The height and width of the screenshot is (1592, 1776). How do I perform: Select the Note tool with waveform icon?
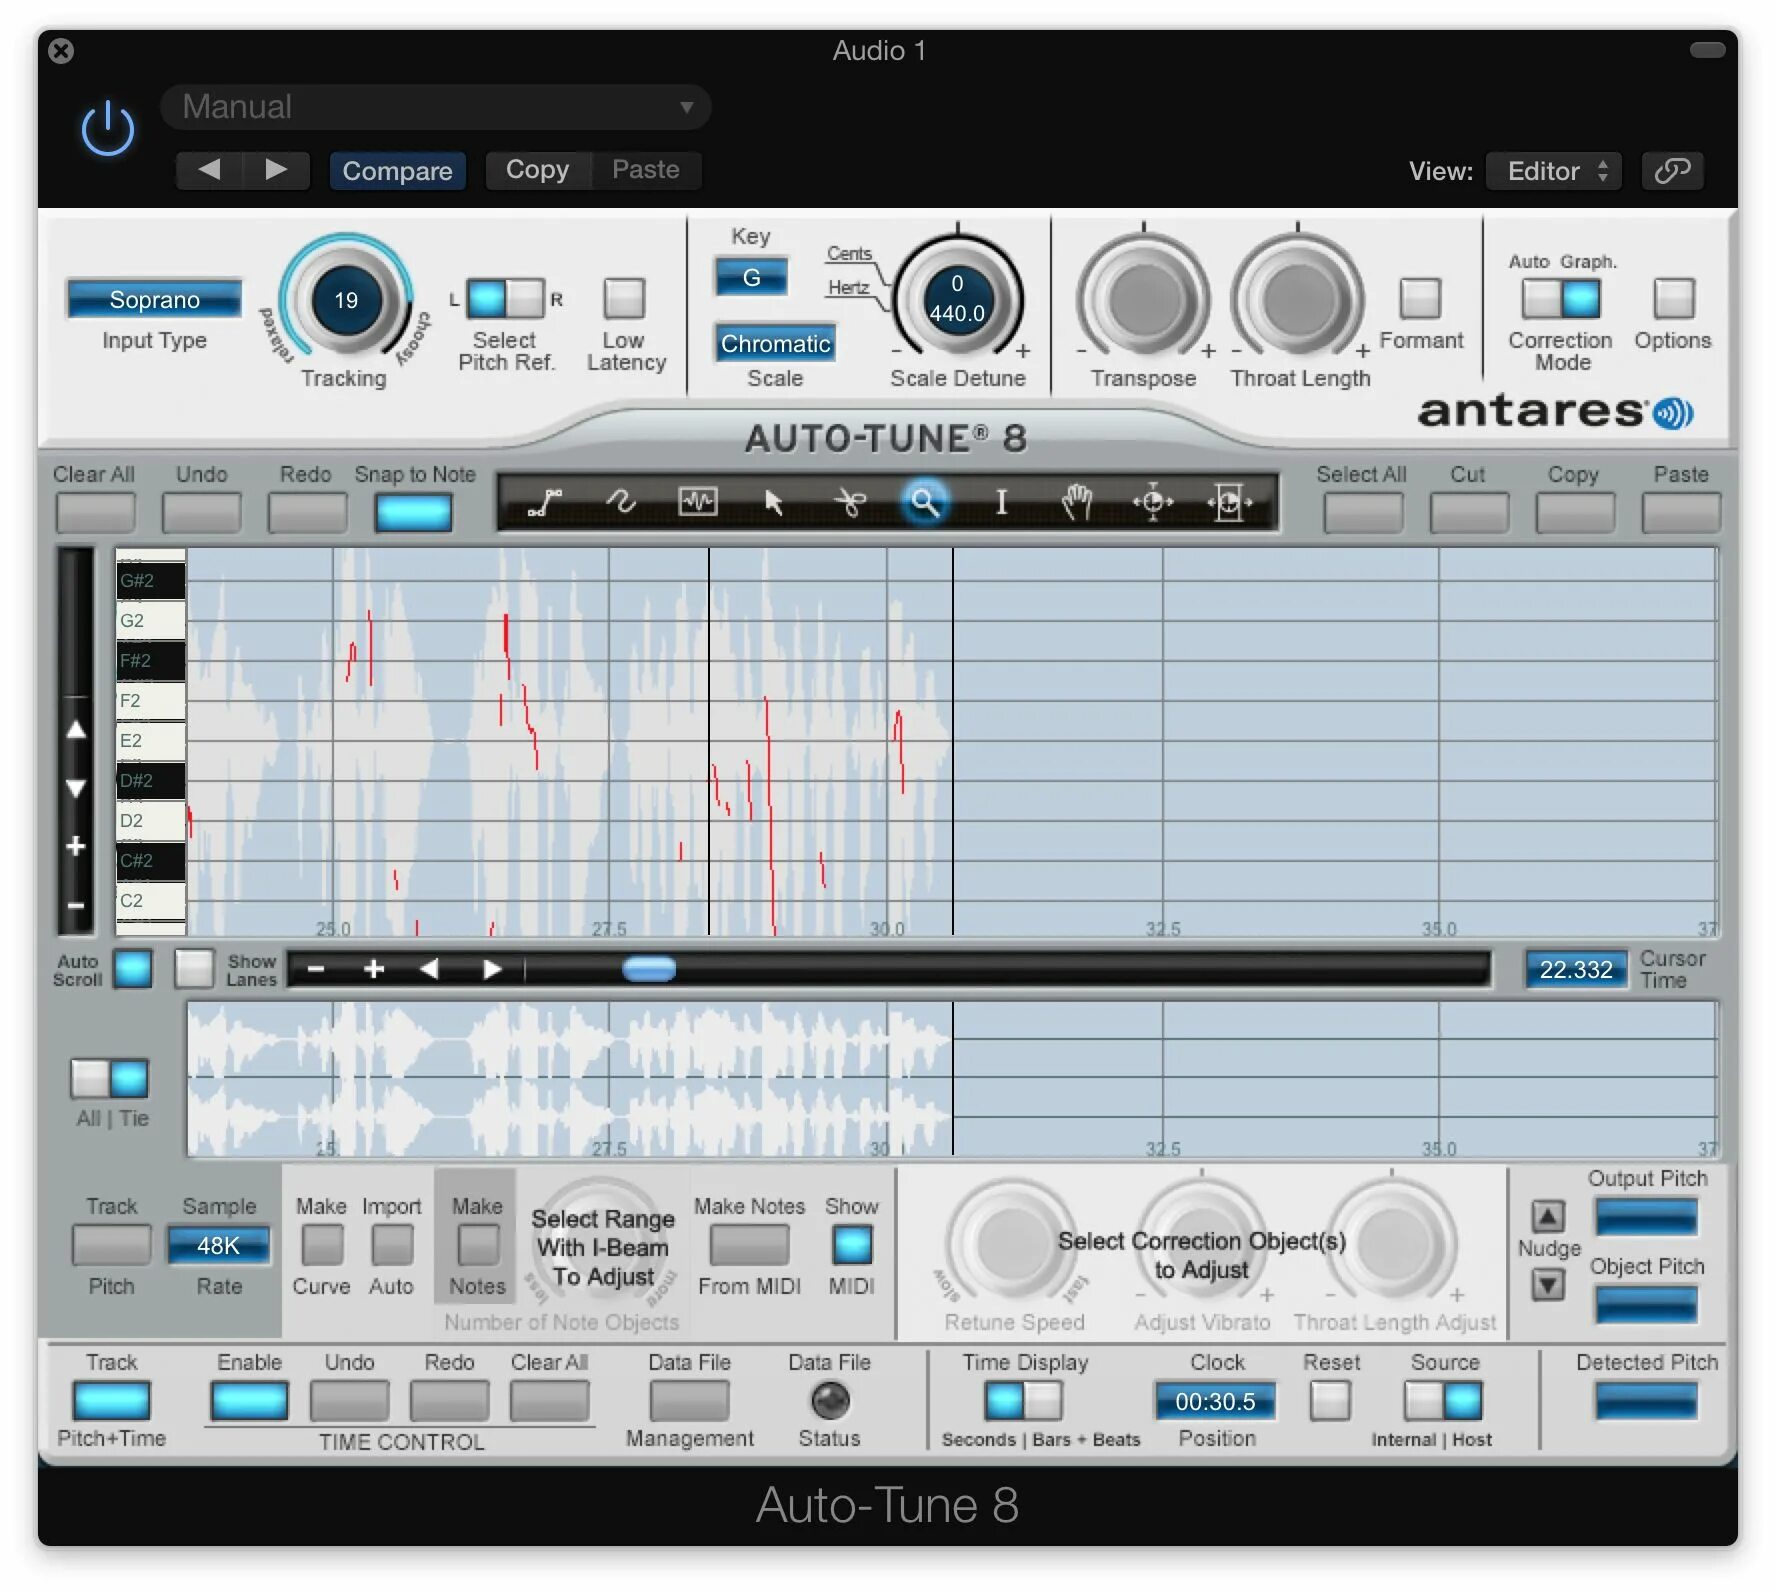[698, 501]
